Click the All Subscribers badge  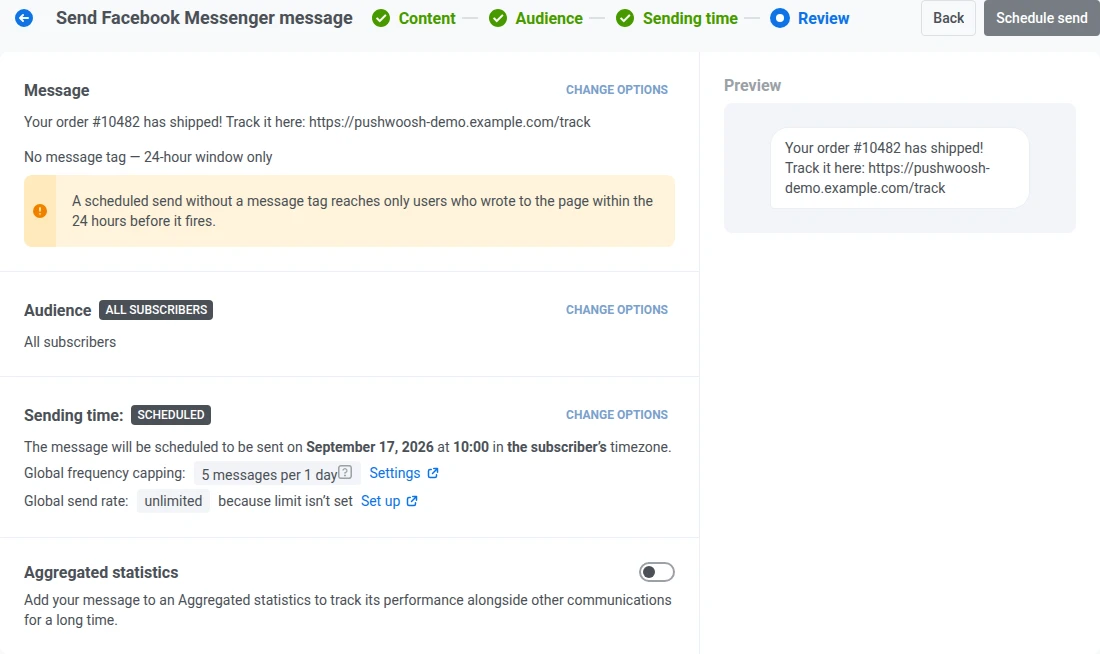coord(156,309)
